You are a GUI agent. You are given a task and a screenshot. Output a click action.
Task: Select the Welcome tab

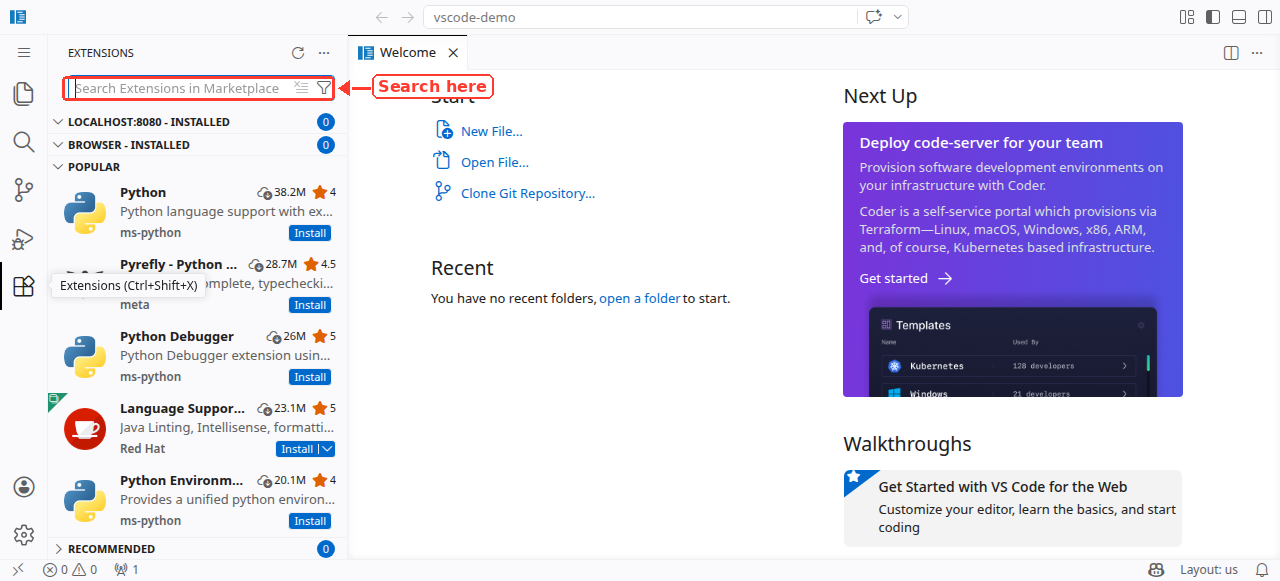coord(408,53)
